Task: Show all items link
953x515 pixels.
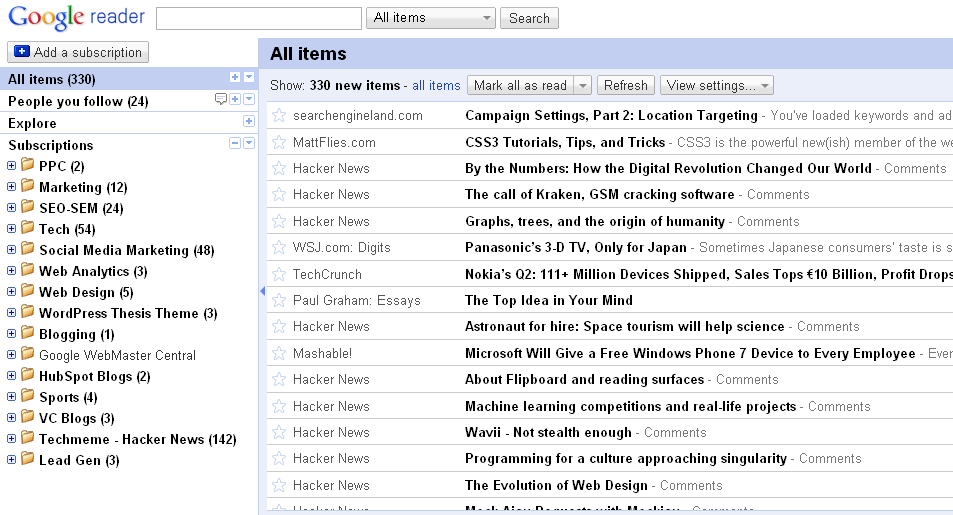Action: [436, 85]
